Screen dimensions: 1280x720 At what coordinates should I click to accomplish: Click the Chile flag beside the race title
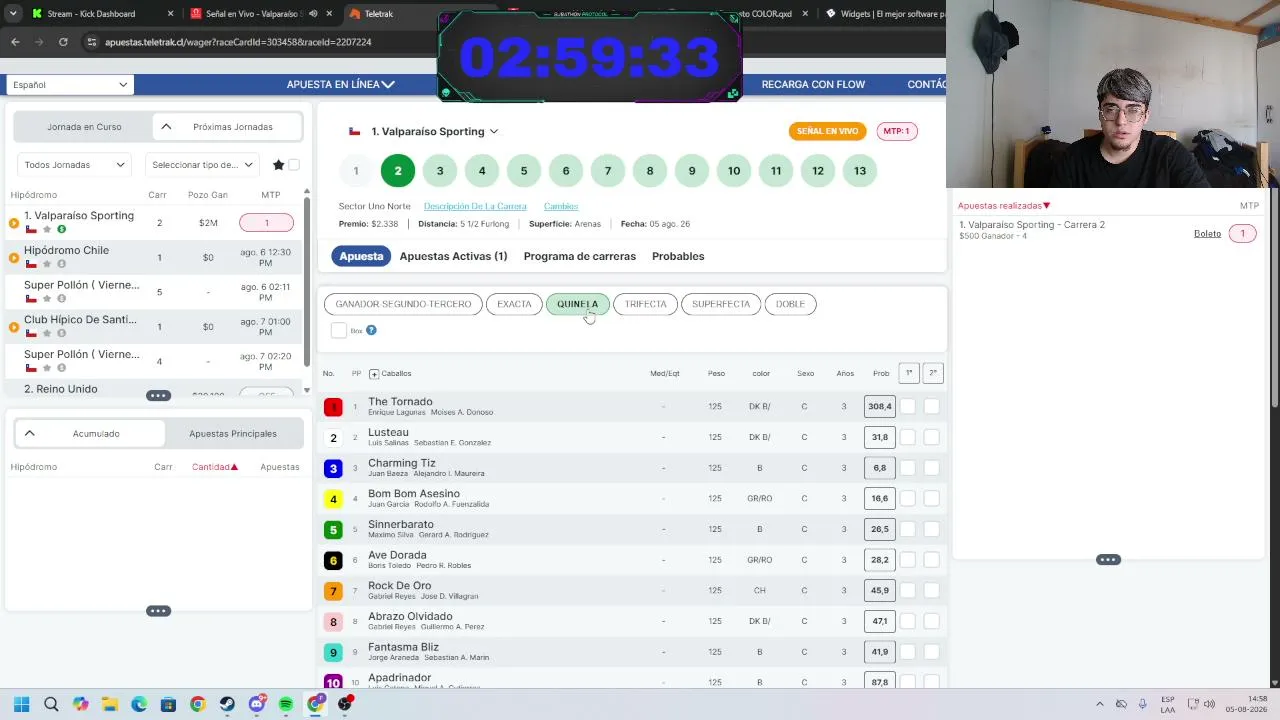(x=354, y=131)
